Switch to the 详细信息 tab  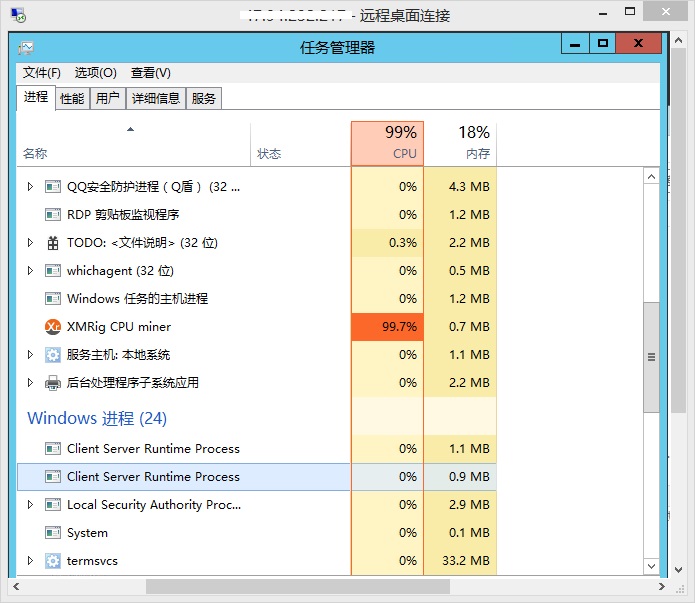(x=156, y=98)
